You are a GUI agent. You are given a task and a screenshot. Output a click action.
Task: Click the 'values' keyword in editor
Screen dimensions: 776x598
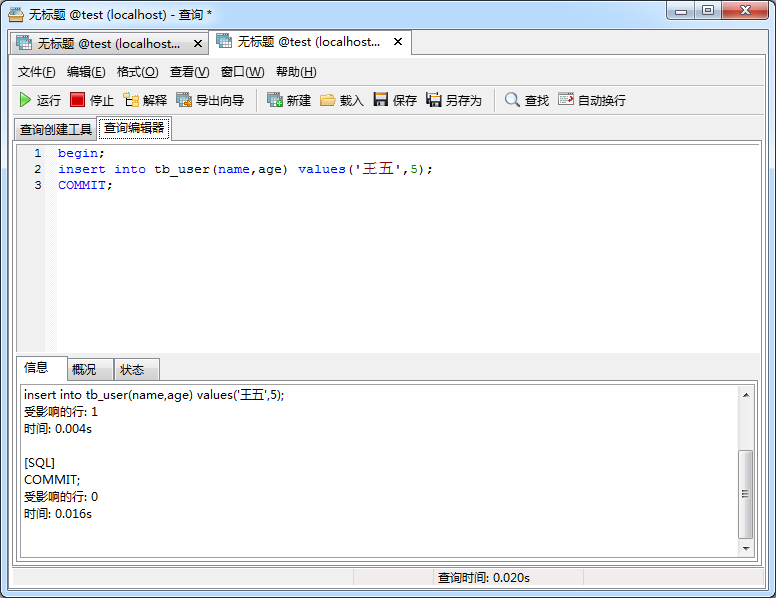tap(322, 169)
